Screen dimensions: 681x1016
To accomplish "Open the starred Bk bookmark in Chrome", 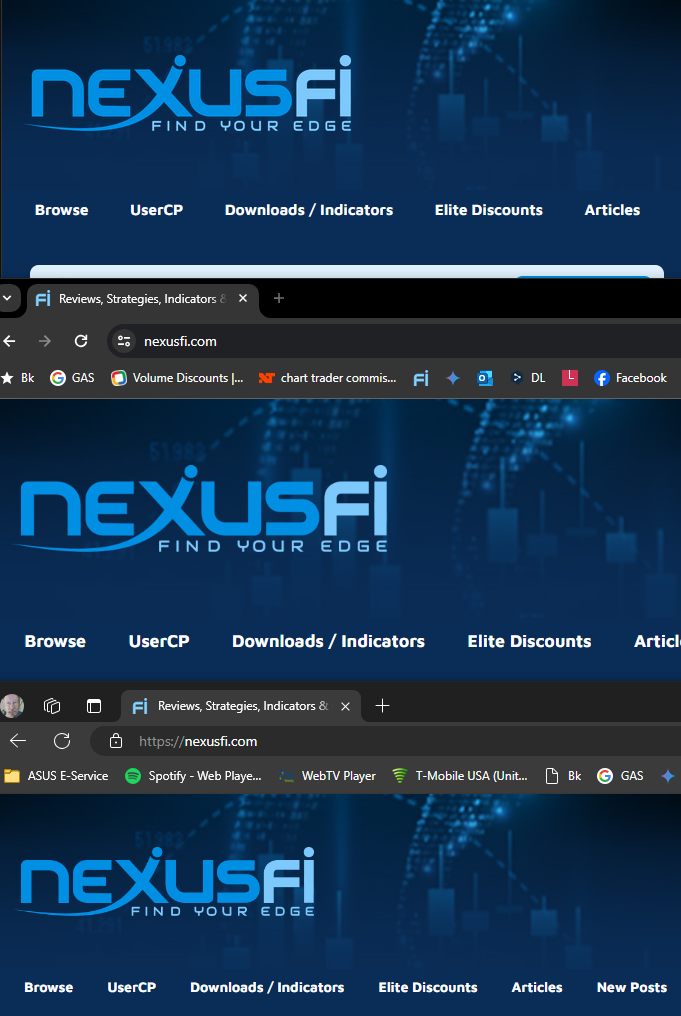I will point(17,378).
